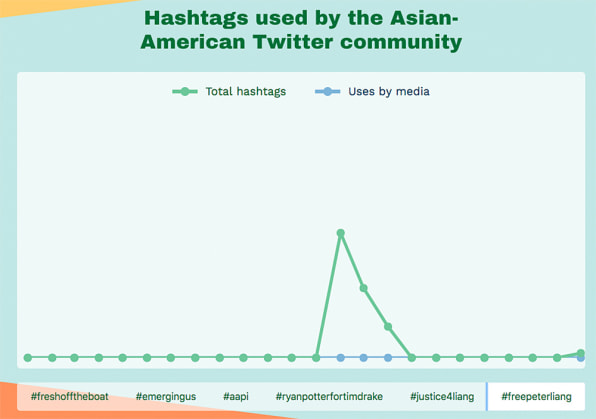Click the green Total hashtags legend marker

(x=185, y=92)
